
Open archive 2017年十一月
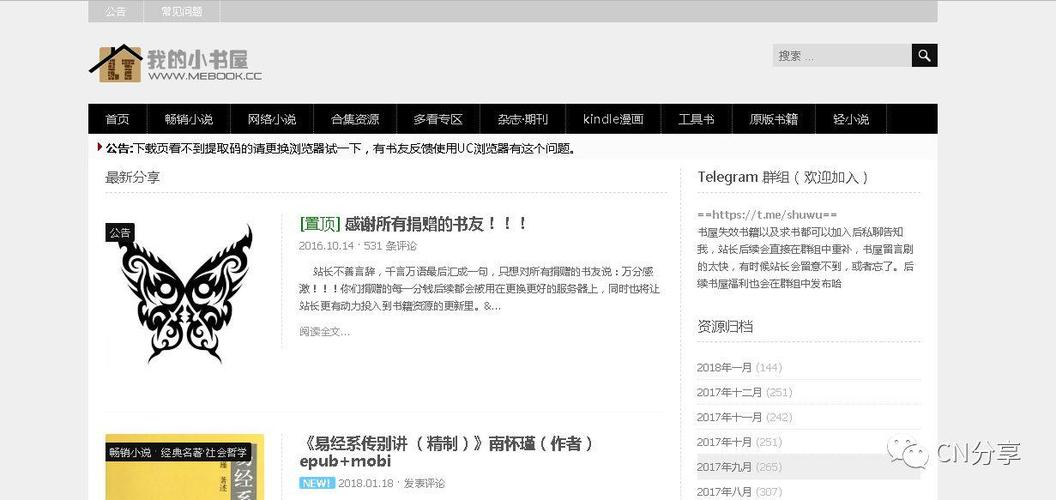click(729, 417)
